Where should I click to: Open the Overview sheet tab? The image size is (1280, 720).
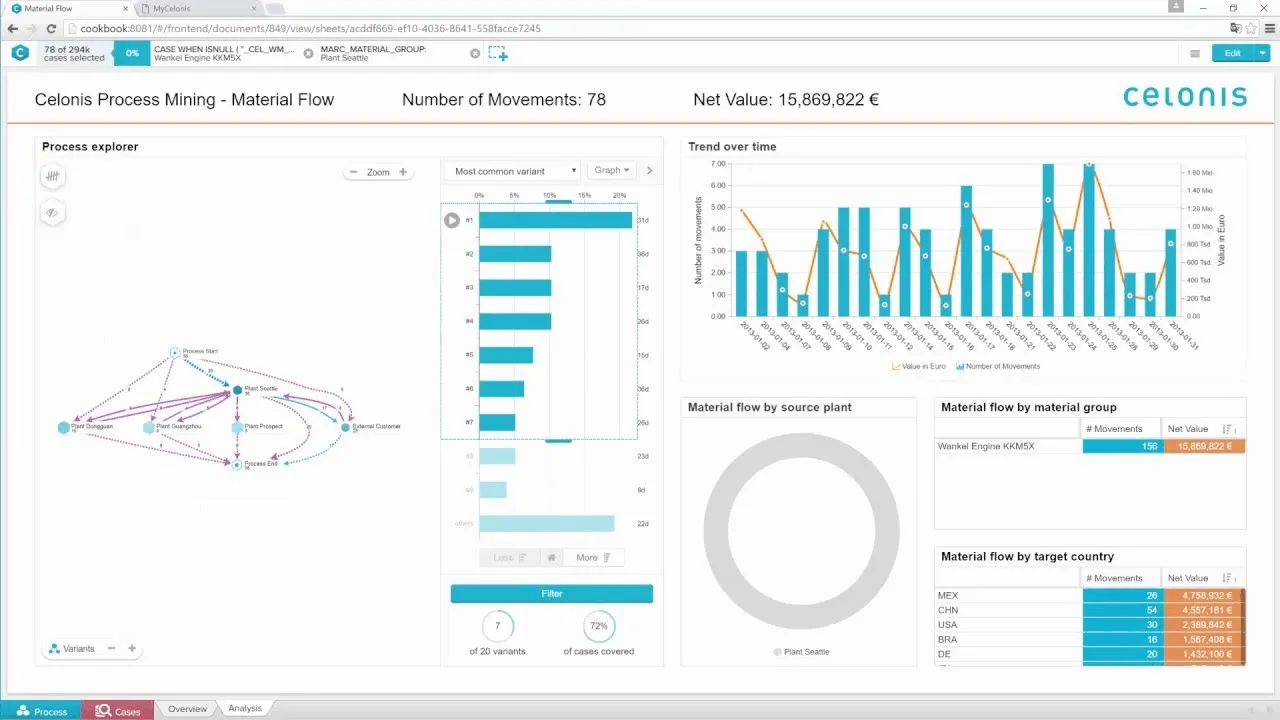(x=187, y=709)
